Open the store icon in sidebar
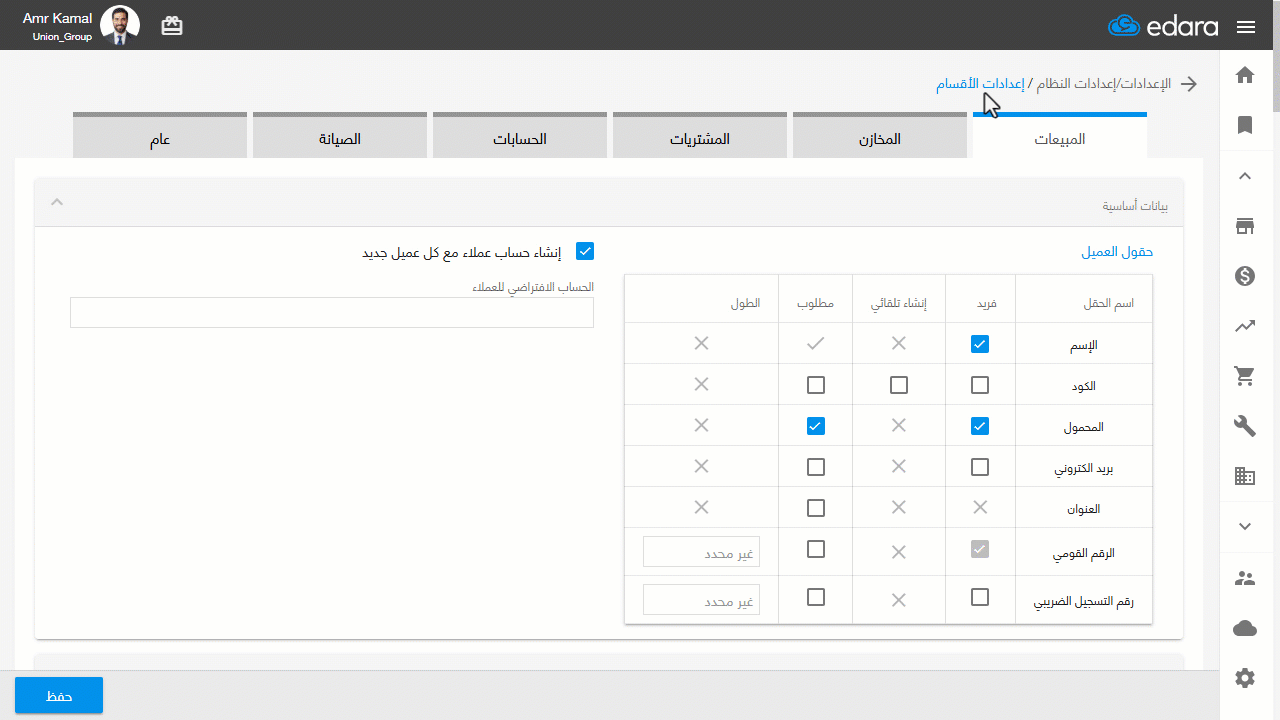This screenshot has width=1280, height=720. (1245, 226)
